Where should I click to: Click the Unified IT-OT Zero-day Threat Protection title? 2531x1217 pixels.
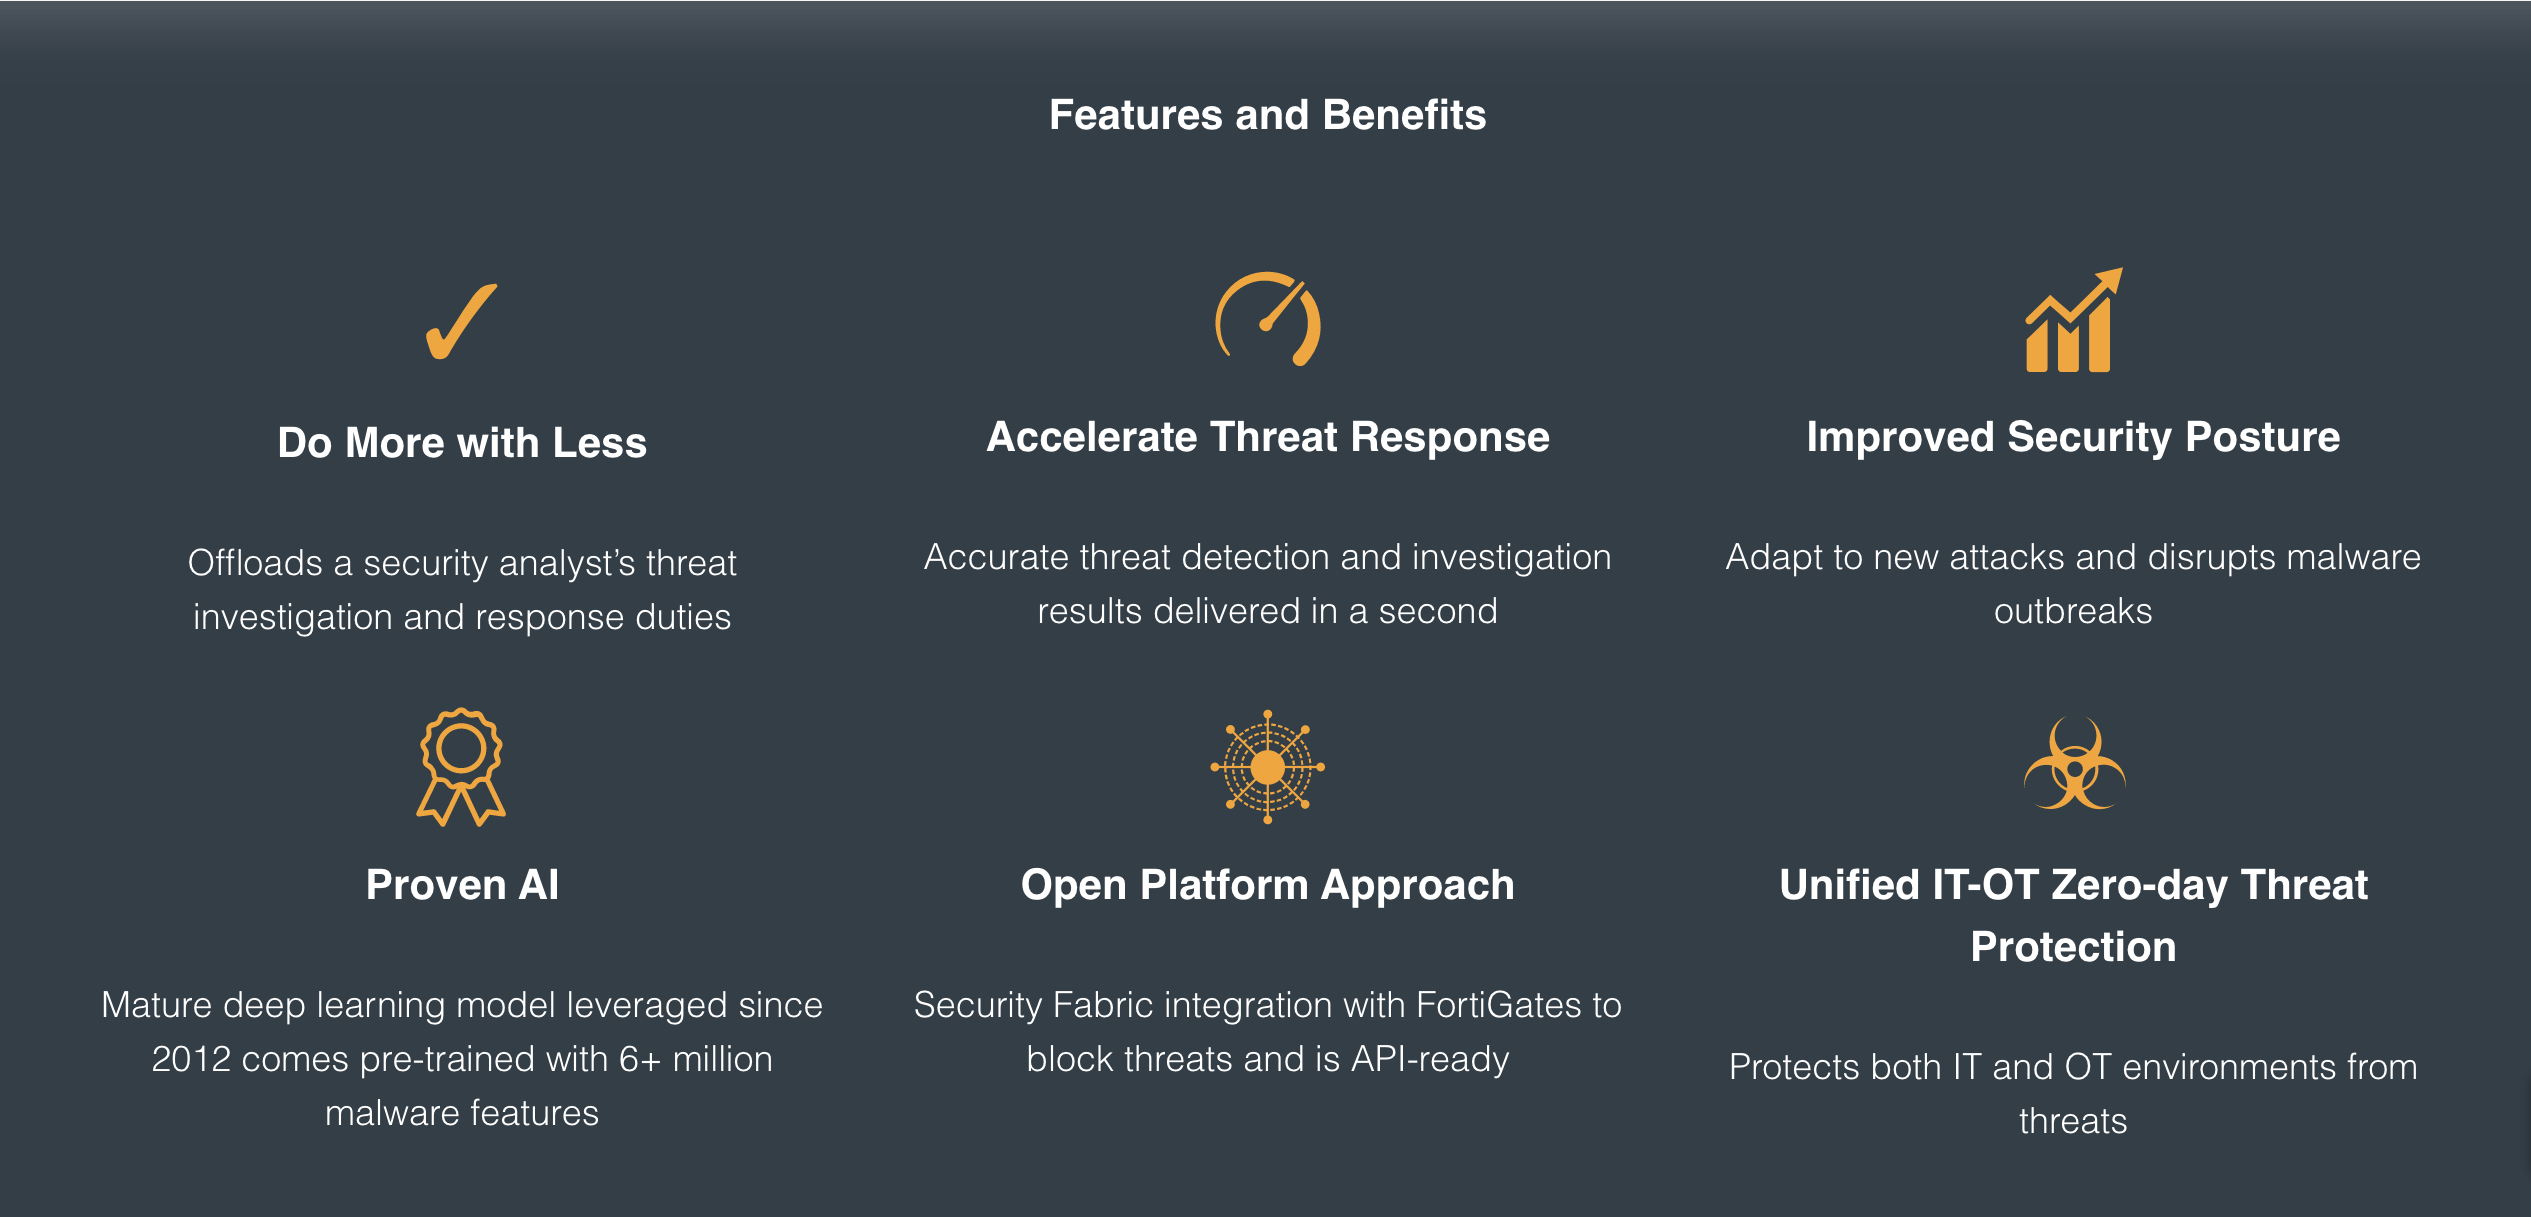[x=2073, y=915]
